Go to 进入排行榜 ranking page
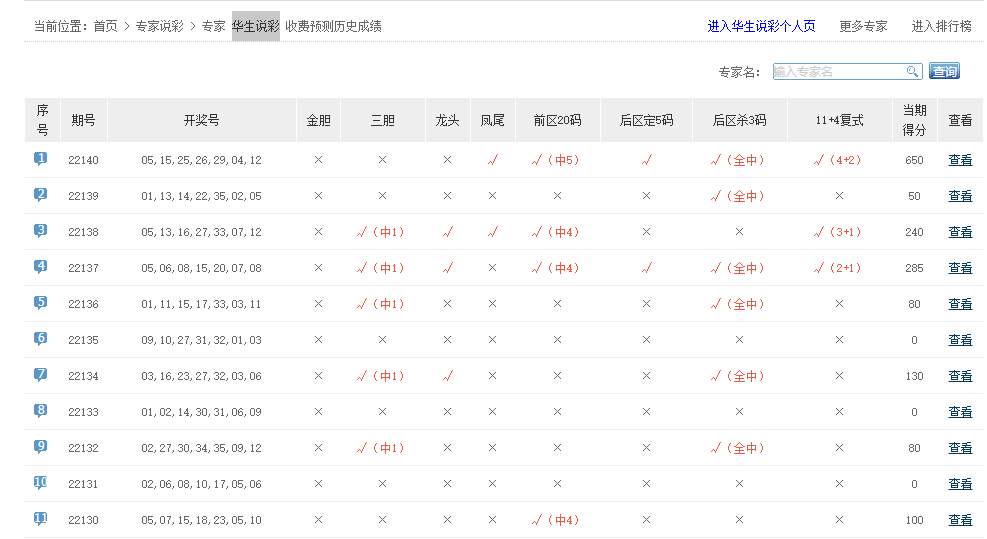The image size is (987, 539). coord(941,26)
